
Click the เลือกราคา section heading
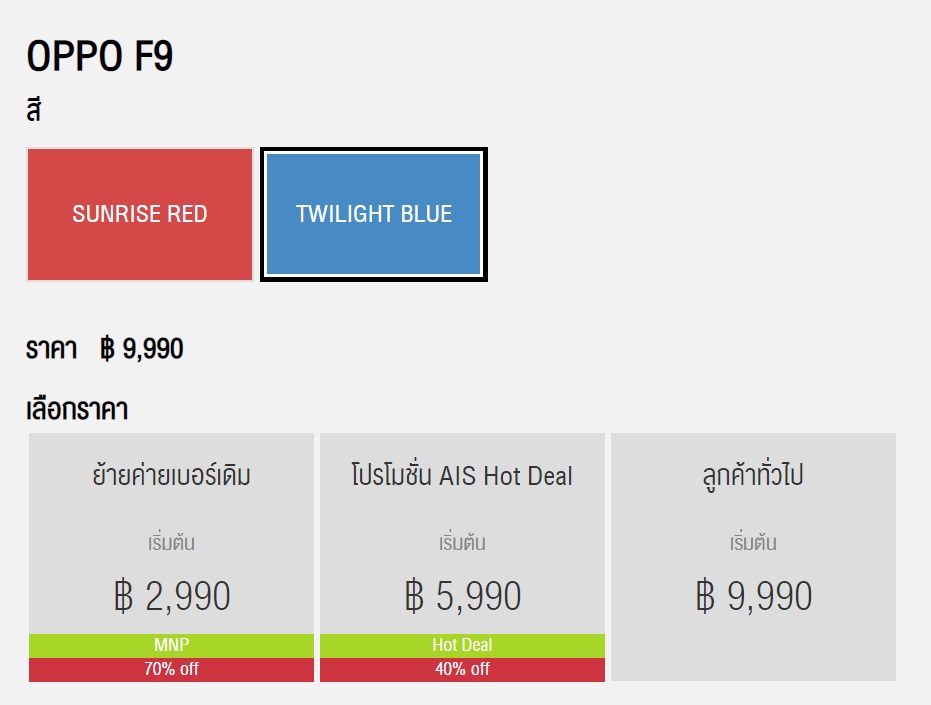coord(77,410)
